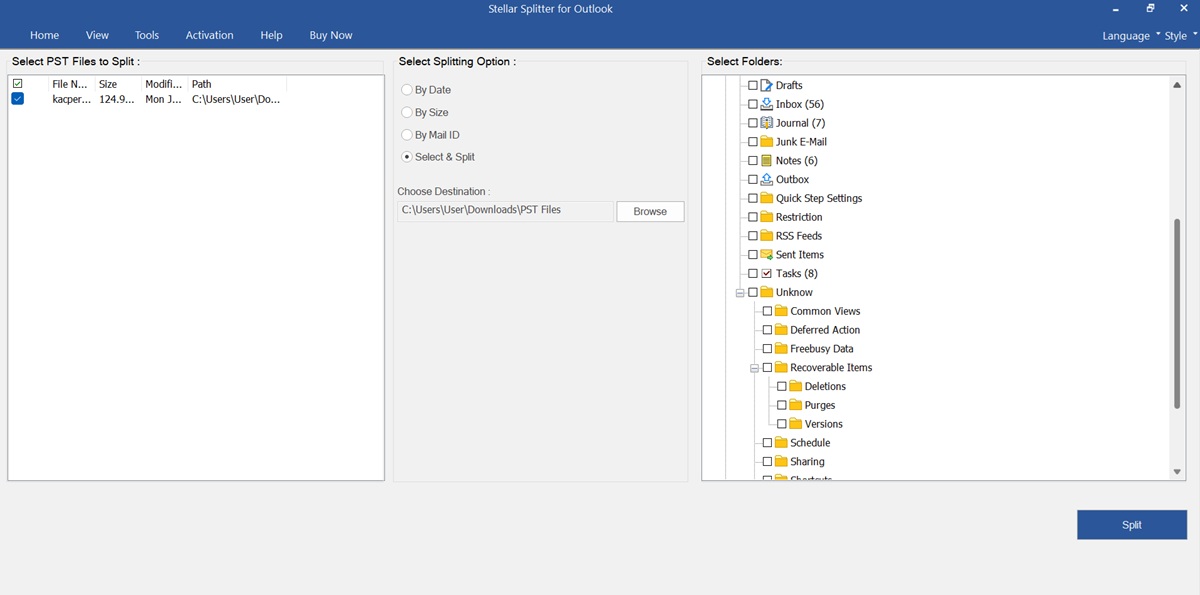Click the Inbox folder icon
This screenshot has width=1200, height=595.
click(x=767, y=104)
